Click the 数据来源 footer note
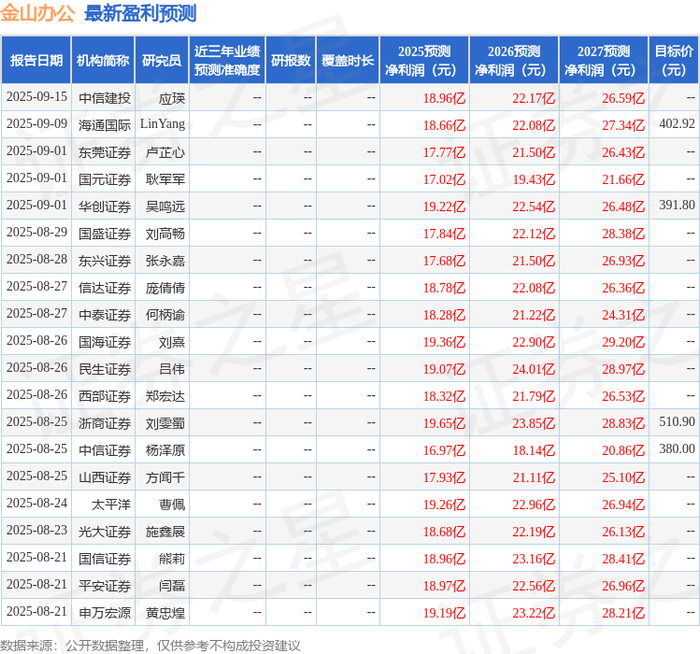The image size is (700, 654). coord(150,646)
